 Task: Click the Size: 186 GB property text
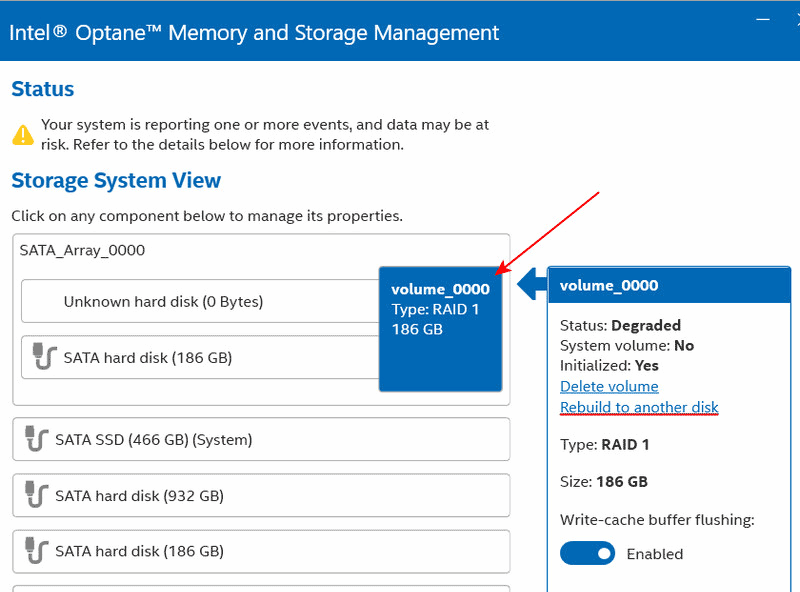(604, 481)
